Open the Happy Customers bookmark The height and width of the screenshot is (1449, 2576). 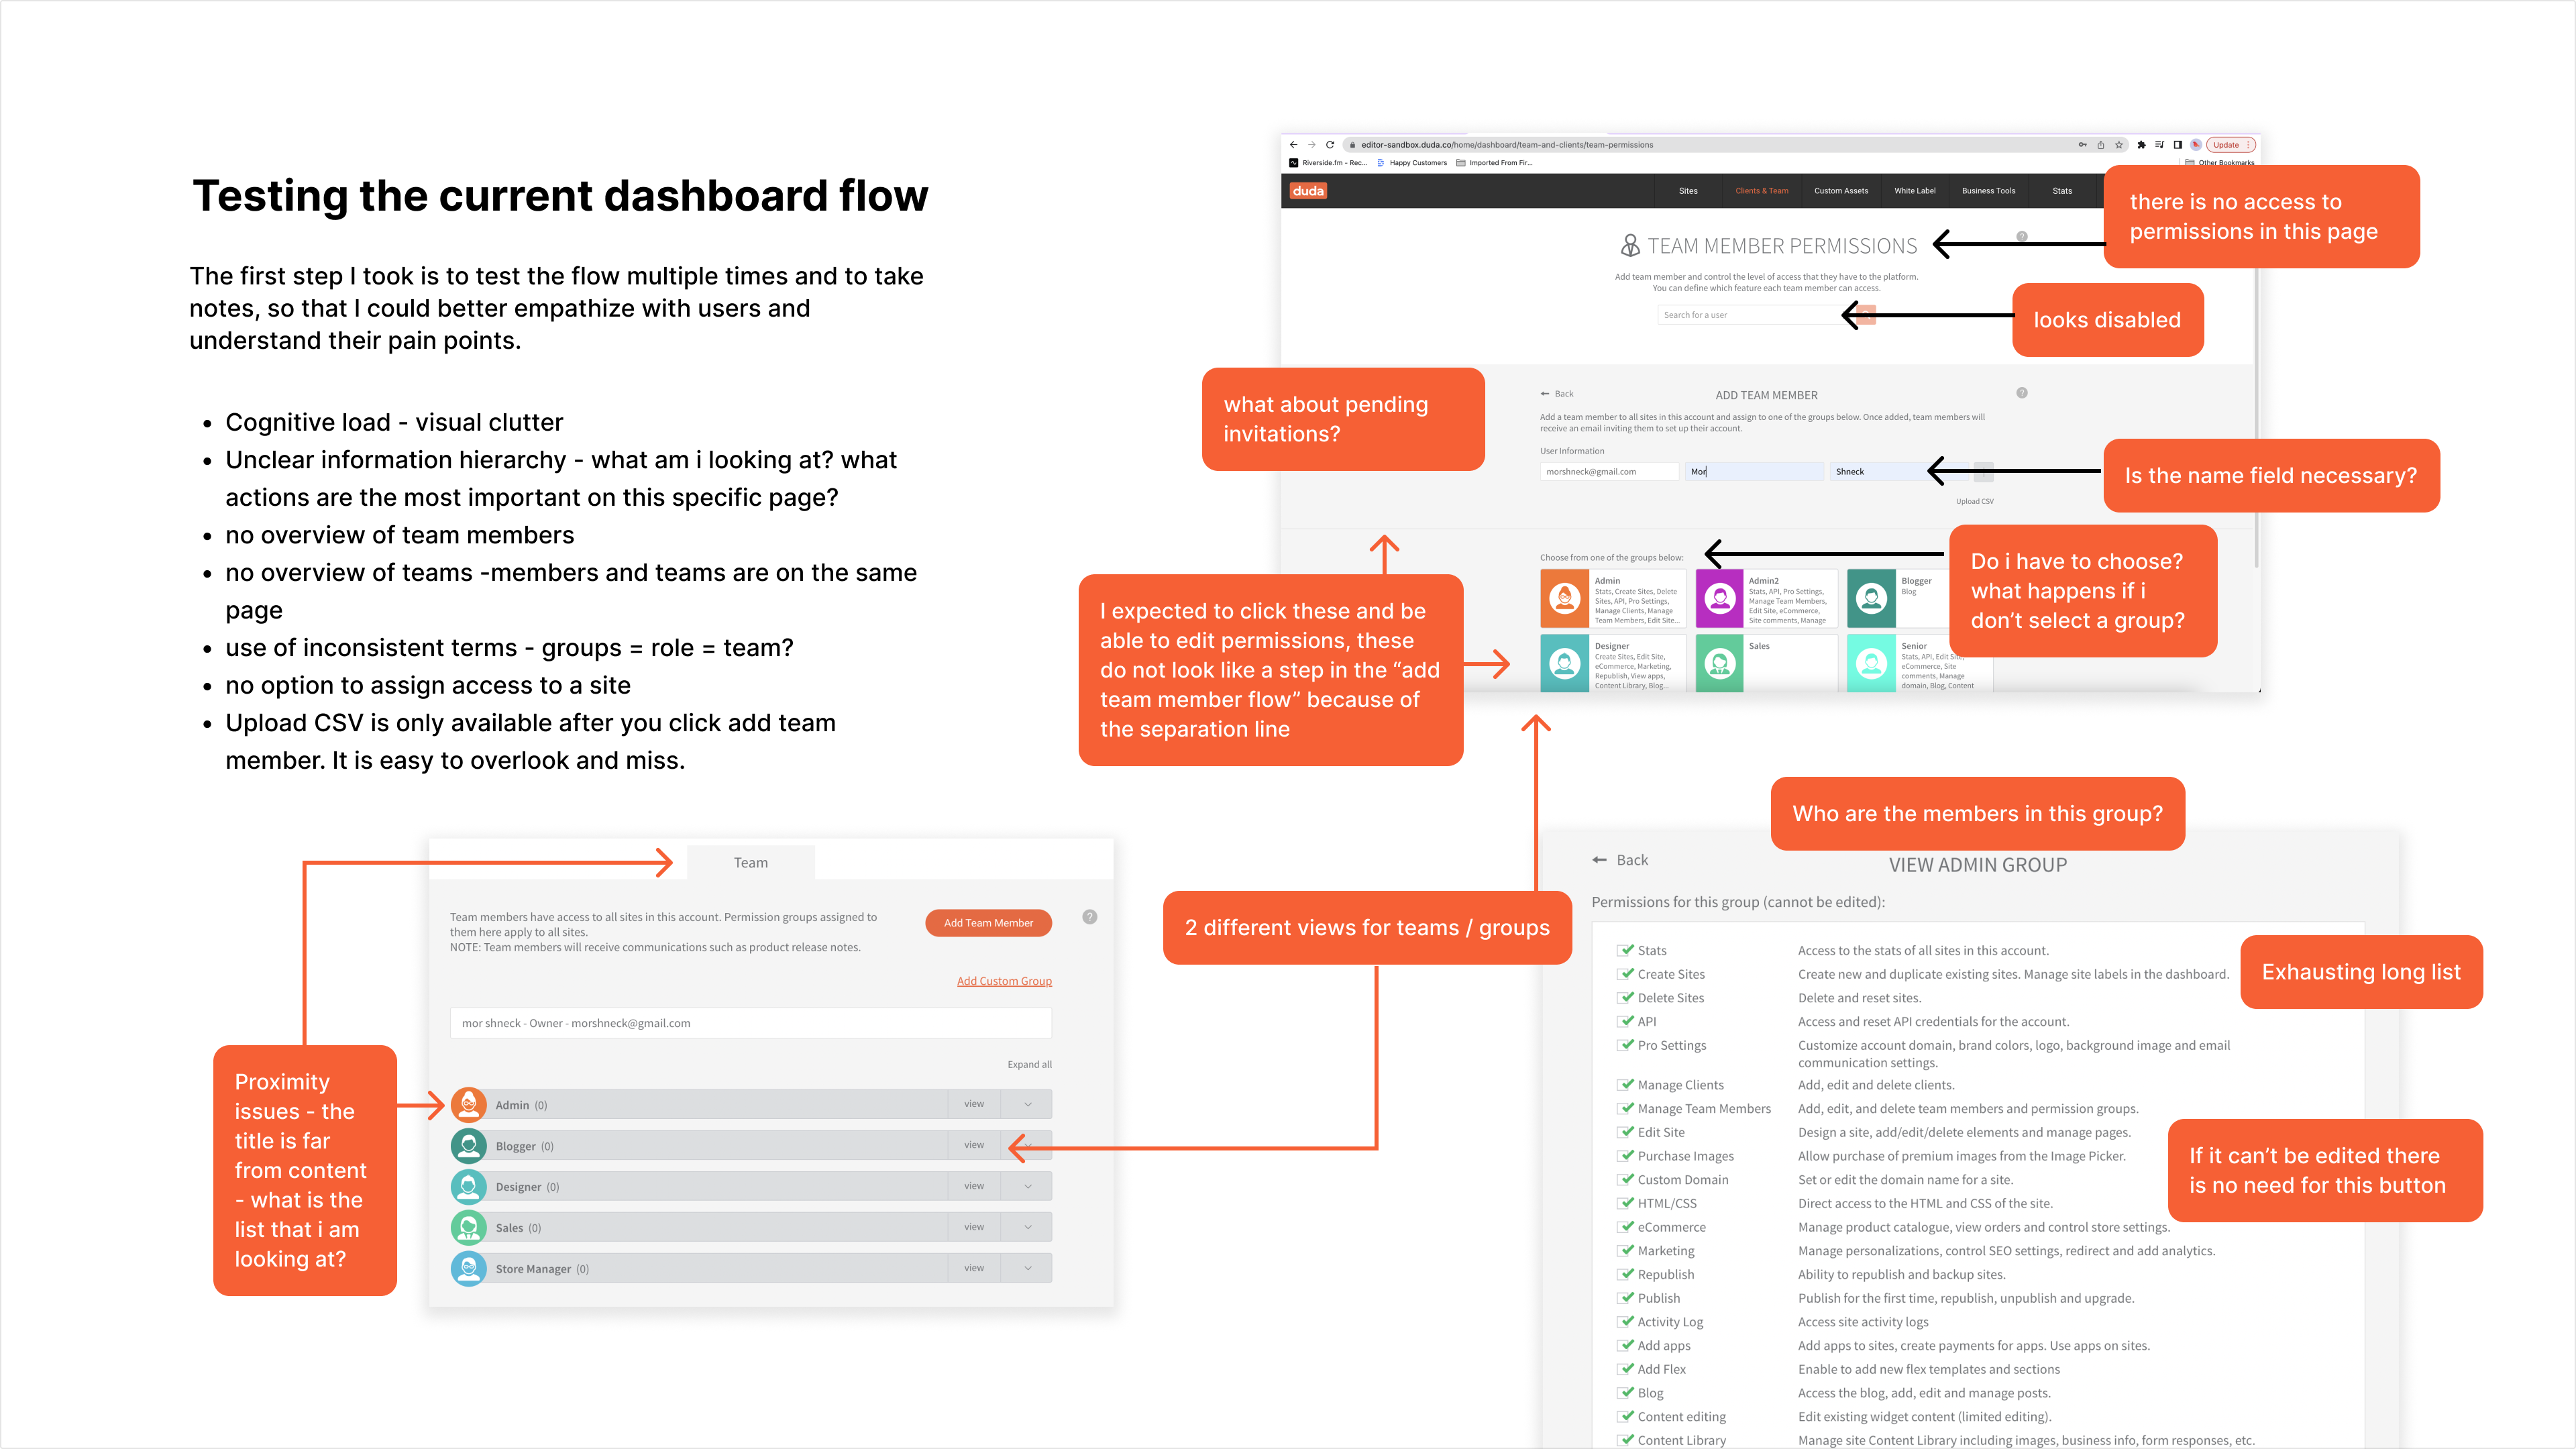(1412, 163)
